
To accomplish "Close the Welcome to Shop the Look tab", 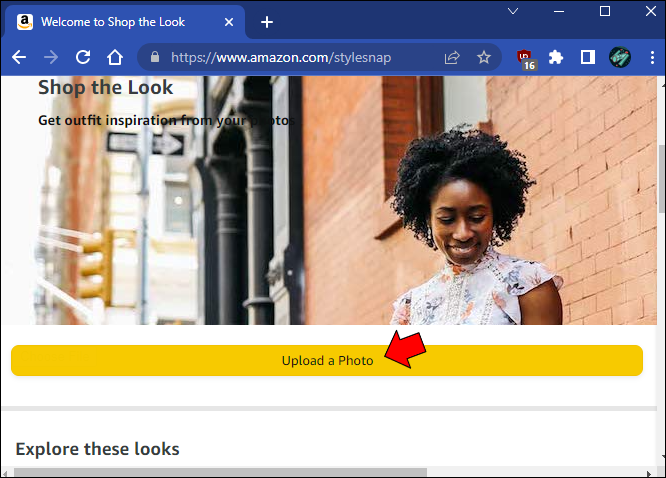I will [229, 22].
